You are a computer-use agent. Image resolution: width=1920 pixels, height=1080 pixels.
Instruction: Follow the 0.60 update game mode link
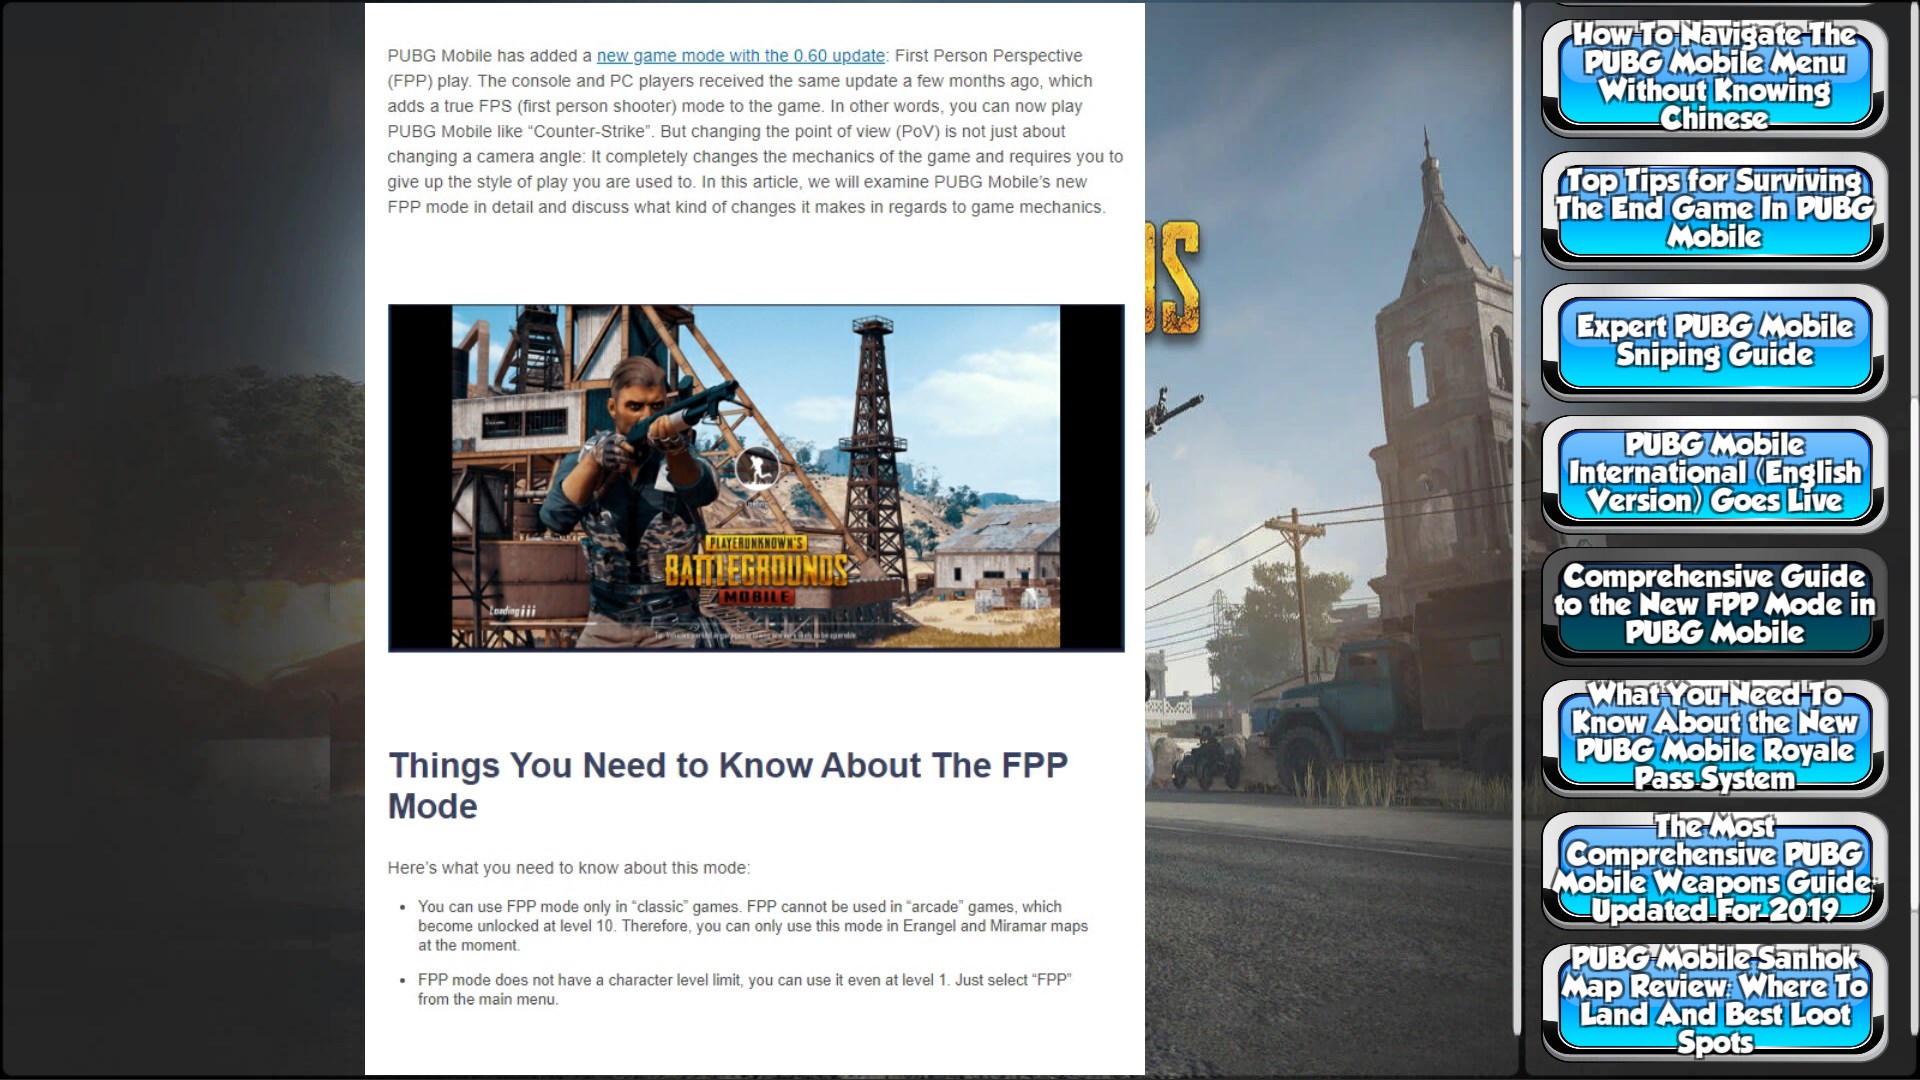(740, 56)
